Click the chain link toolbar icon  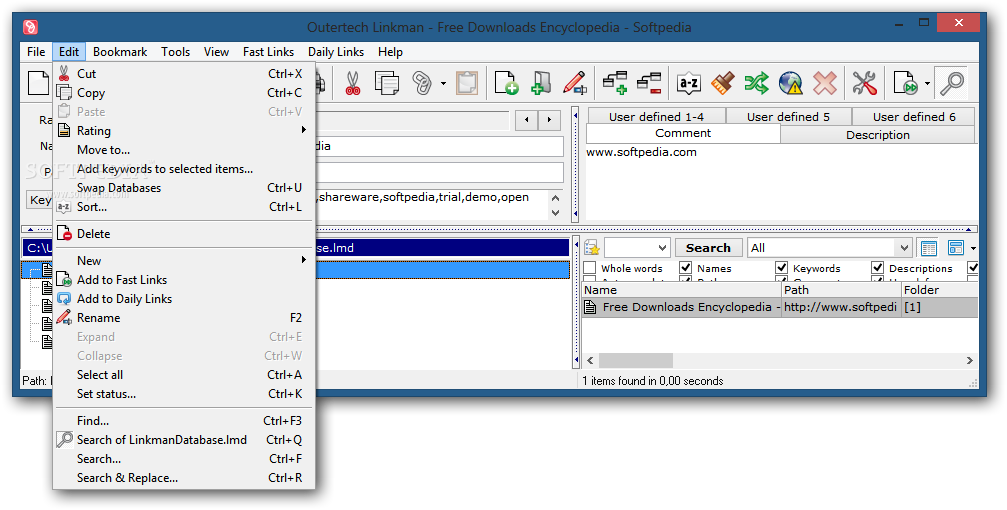422,84
